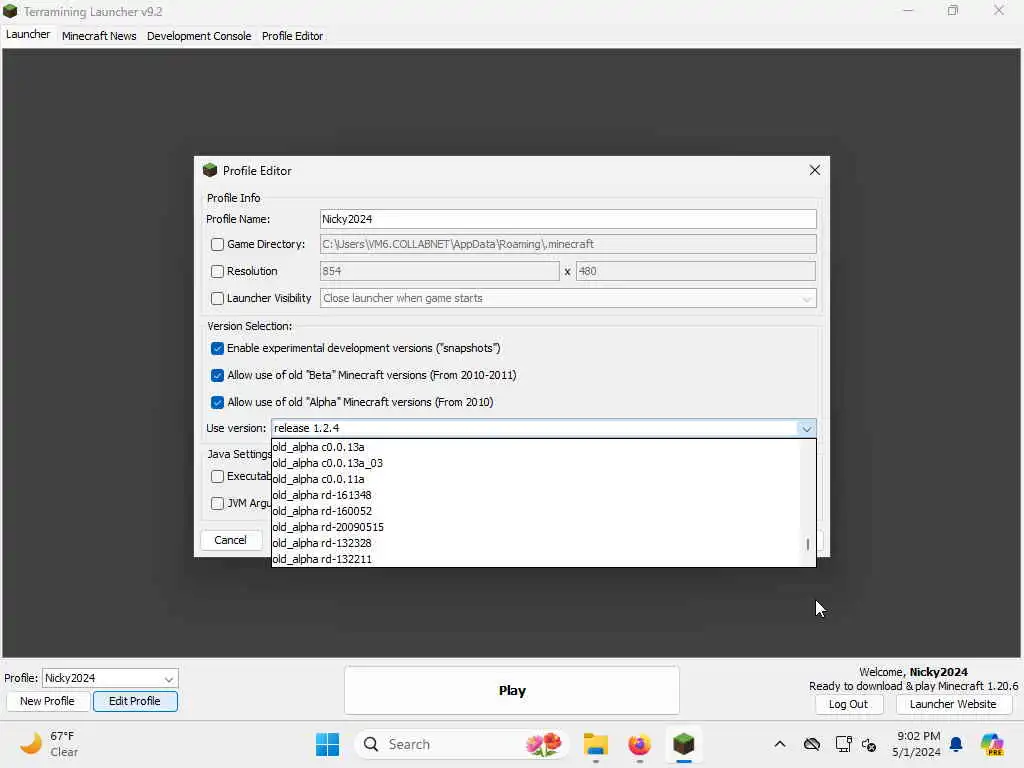Click the network display tray icon
The width and height of the screenshot is (1024, 768).
pyautogui.click(x=843, y=744)
